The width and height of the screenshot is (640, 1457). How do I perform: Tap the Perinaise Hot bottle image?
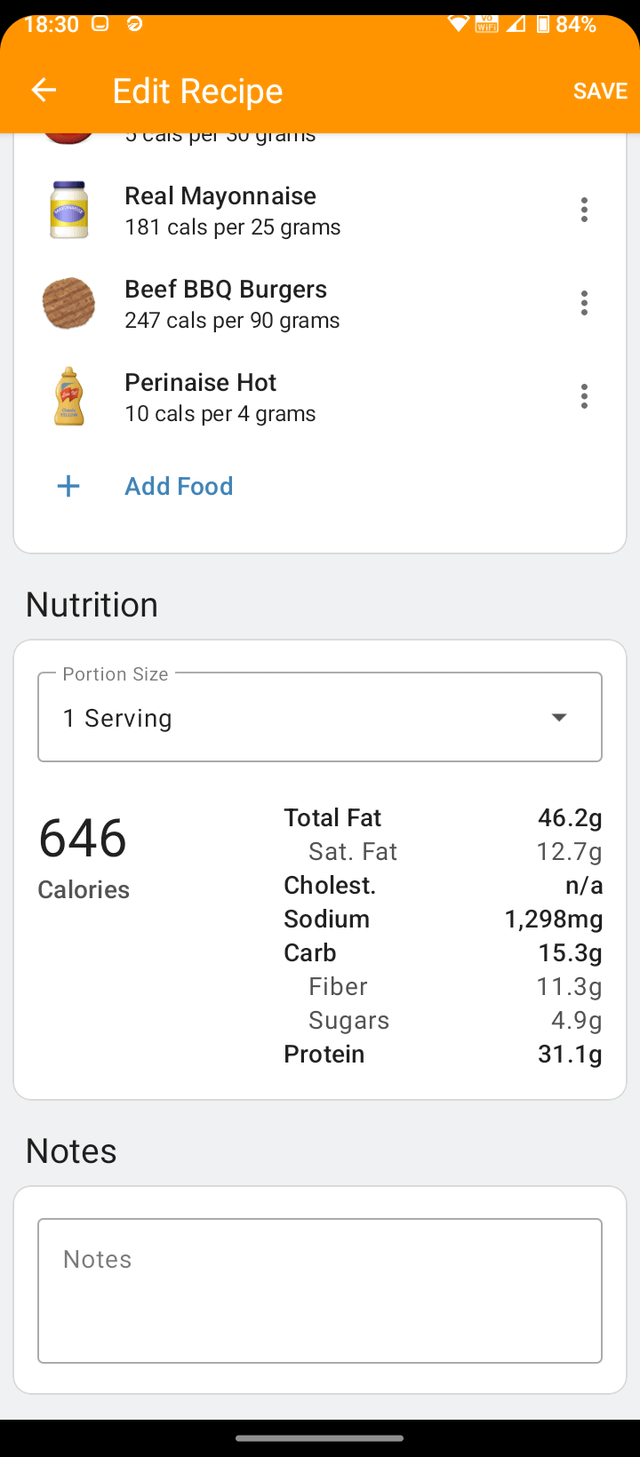point(69,397)
